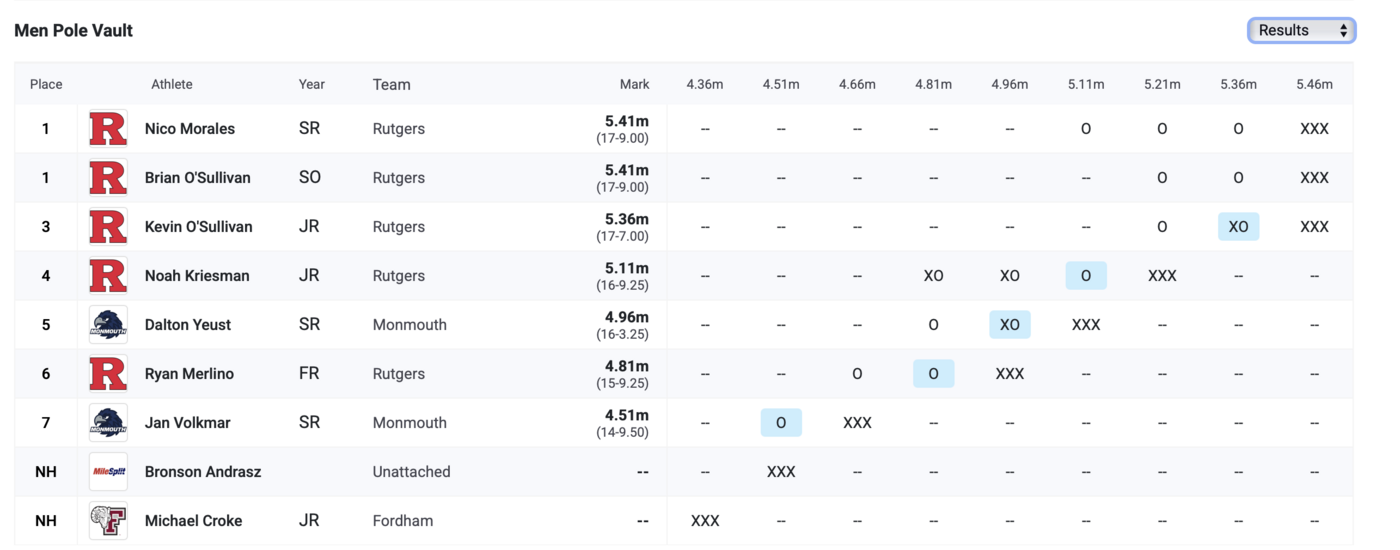Click the Mark column header
Viewport: 1400px width, 550px height.
(634, 85)
